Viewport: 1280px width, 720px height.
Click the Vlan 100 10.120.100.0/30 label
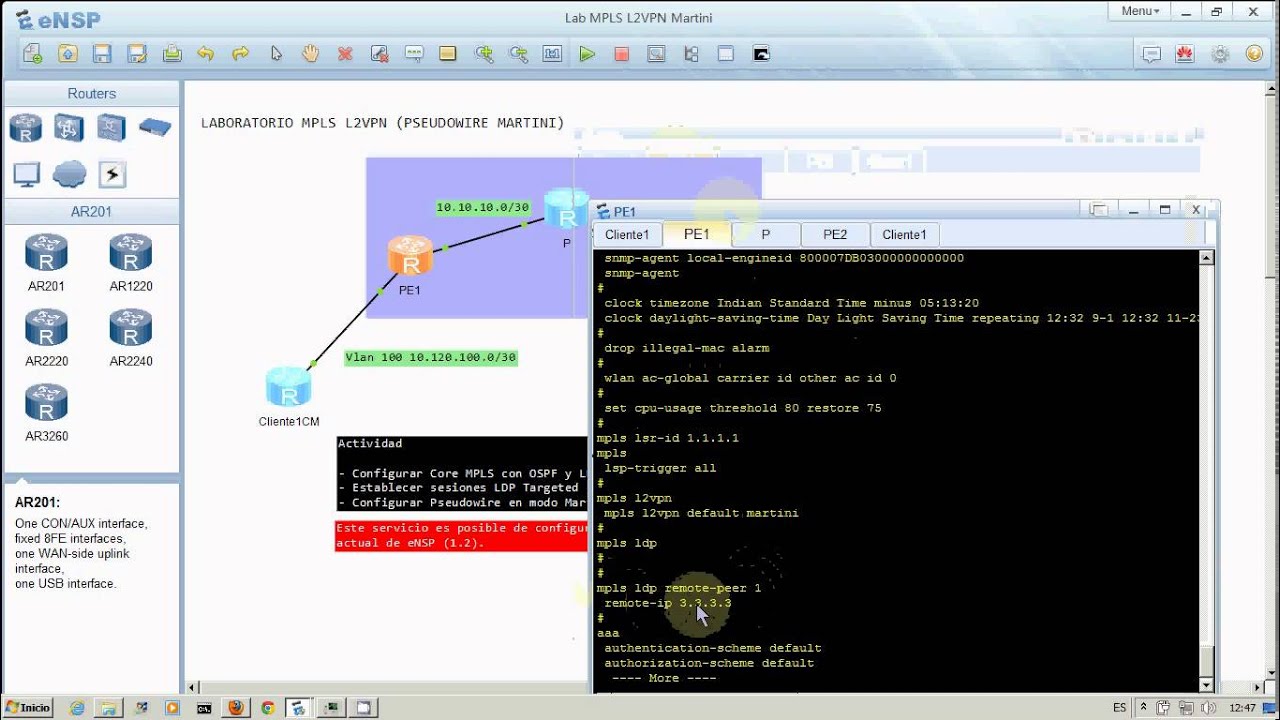click(x=431, y=357)
